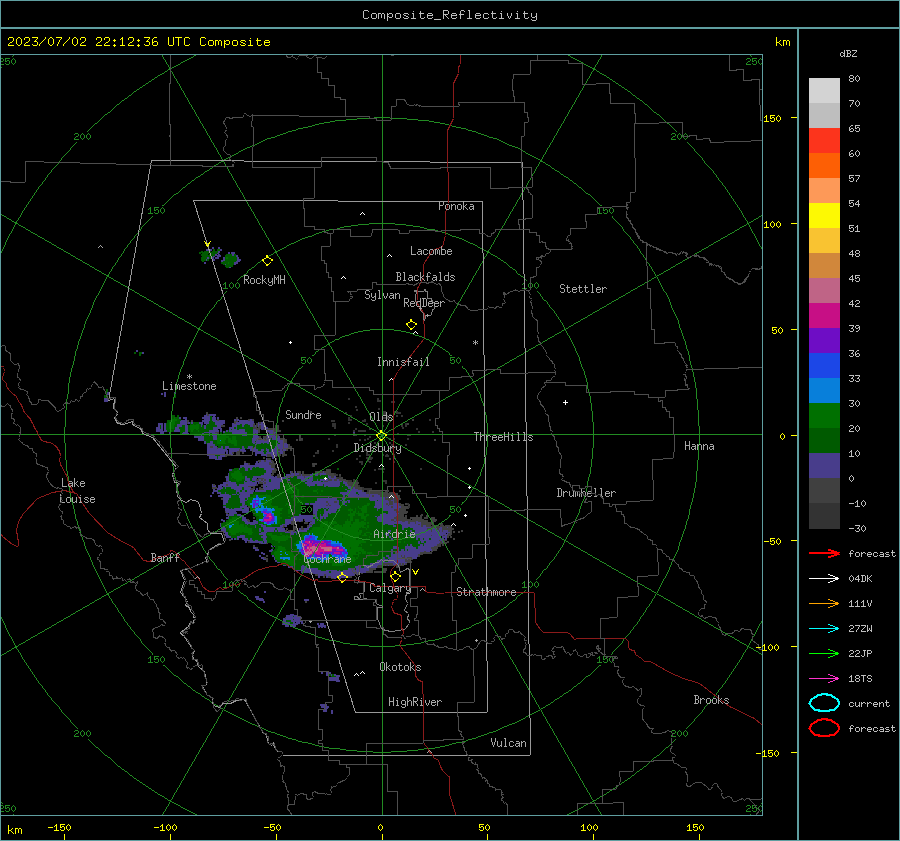The height and width of the screenshot is (841, 900).
Task: Pick the bright yellow 54–51 dBZ swatch
Action: pyautogui.click(x=824, y=216)
